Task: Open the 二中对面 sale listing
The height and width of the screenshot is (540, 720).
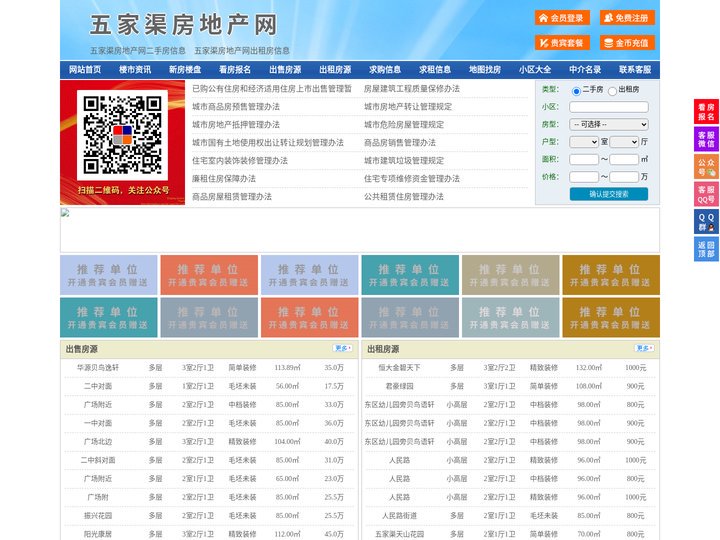Action: (x=98, y=386)
